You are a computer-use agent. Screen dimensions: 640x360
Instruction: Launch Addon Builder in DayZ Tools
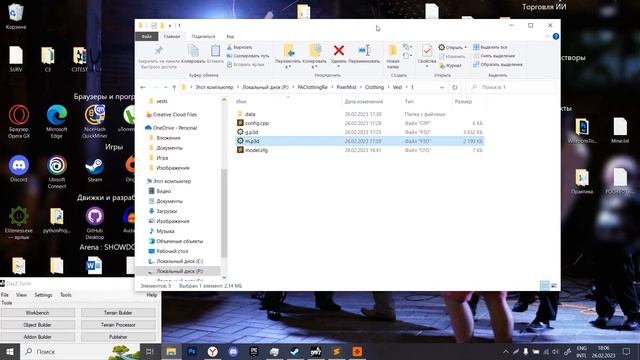[x=38, y=337]
